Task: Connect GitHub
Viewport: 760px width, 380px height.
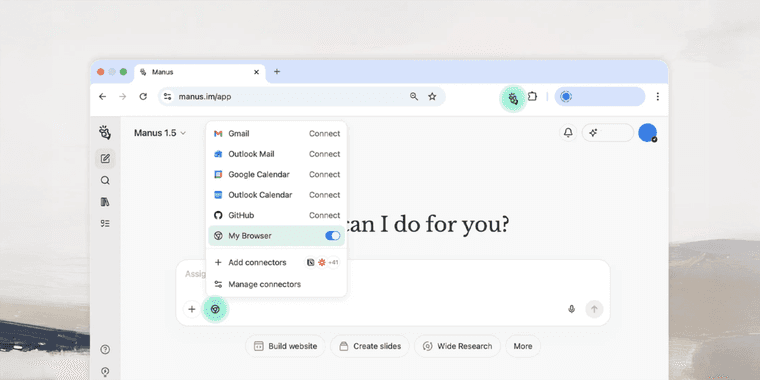Action: coord(325,215)
